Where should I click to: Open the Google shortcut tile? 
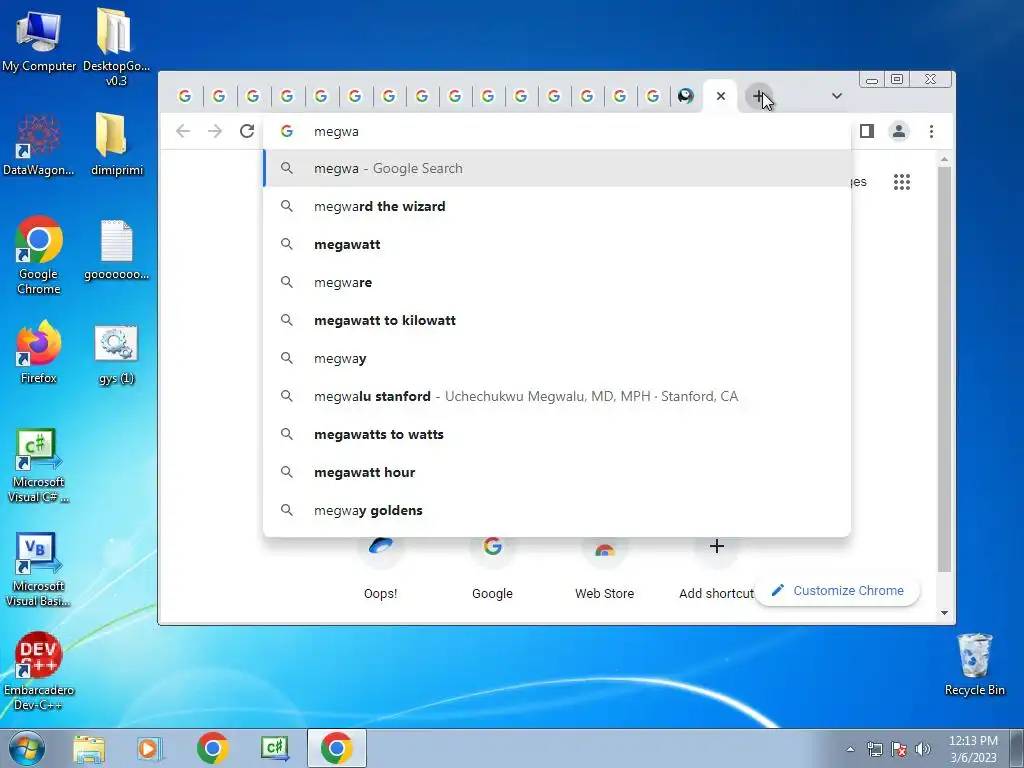click(492, 568)
